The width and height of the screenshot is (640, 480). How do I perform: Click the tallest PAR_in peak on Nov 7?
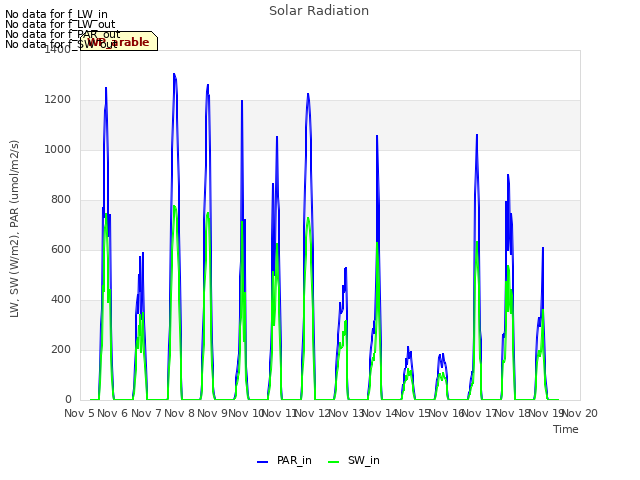click(x=174, y=75)
